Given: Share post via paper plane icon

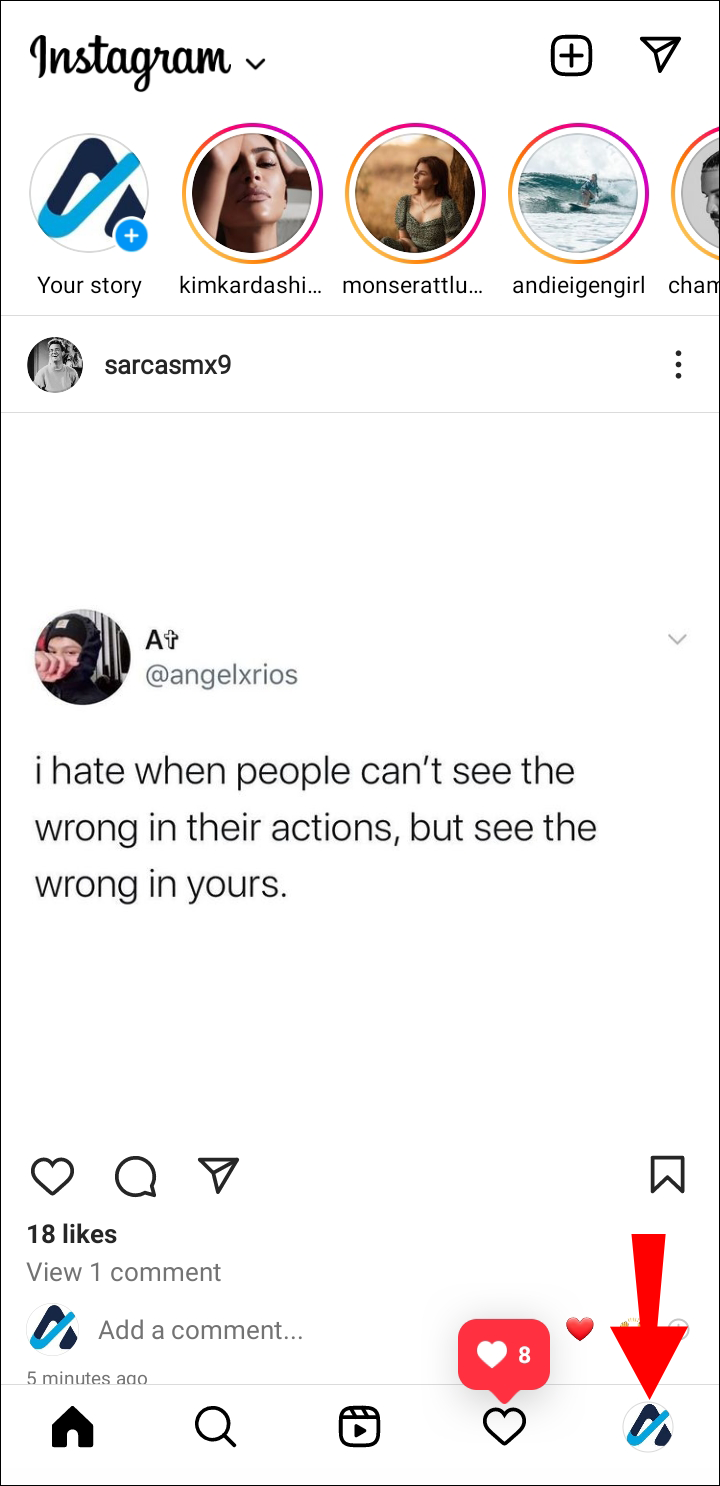Looking at the screenshot, I should [218, 1175].
